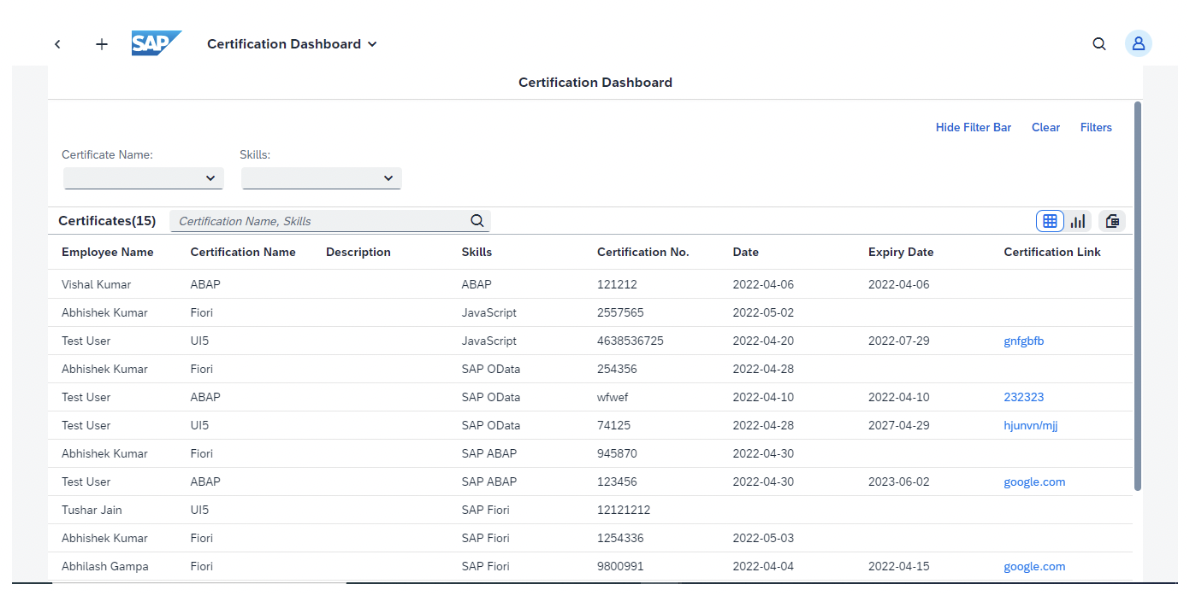Viewport: 1188px width, 594px height.
Task: Switch to the bar chart view
Action: pyautogui.click(x=1078, y=220)
